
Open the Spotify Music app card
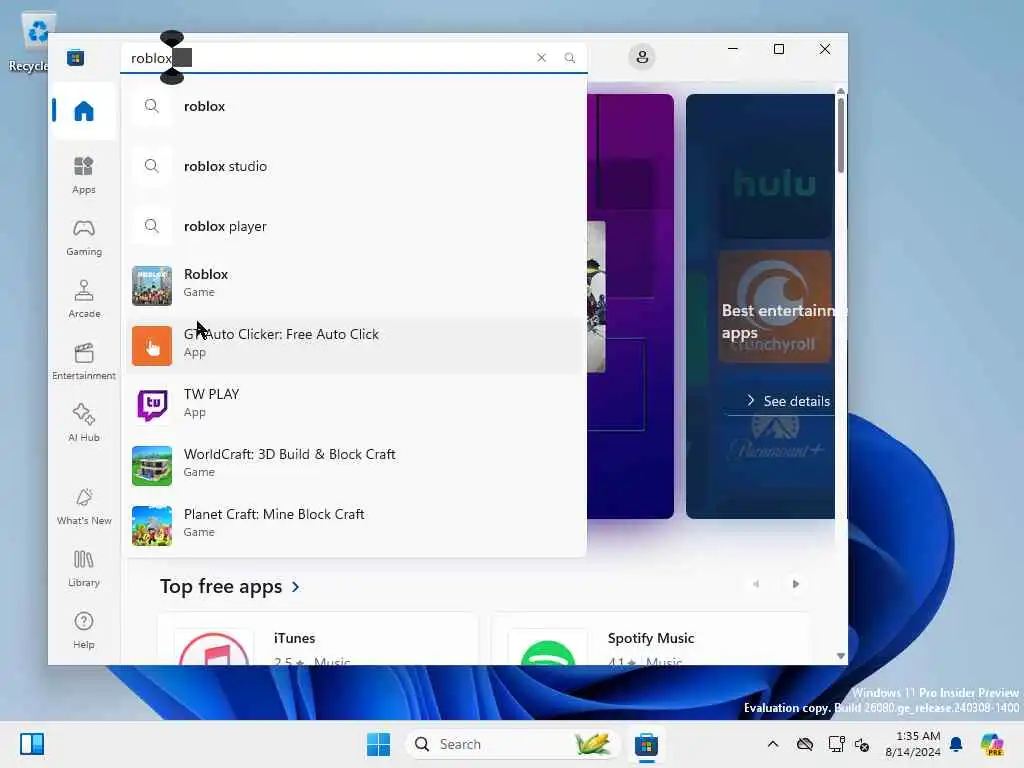click(651, 639)
